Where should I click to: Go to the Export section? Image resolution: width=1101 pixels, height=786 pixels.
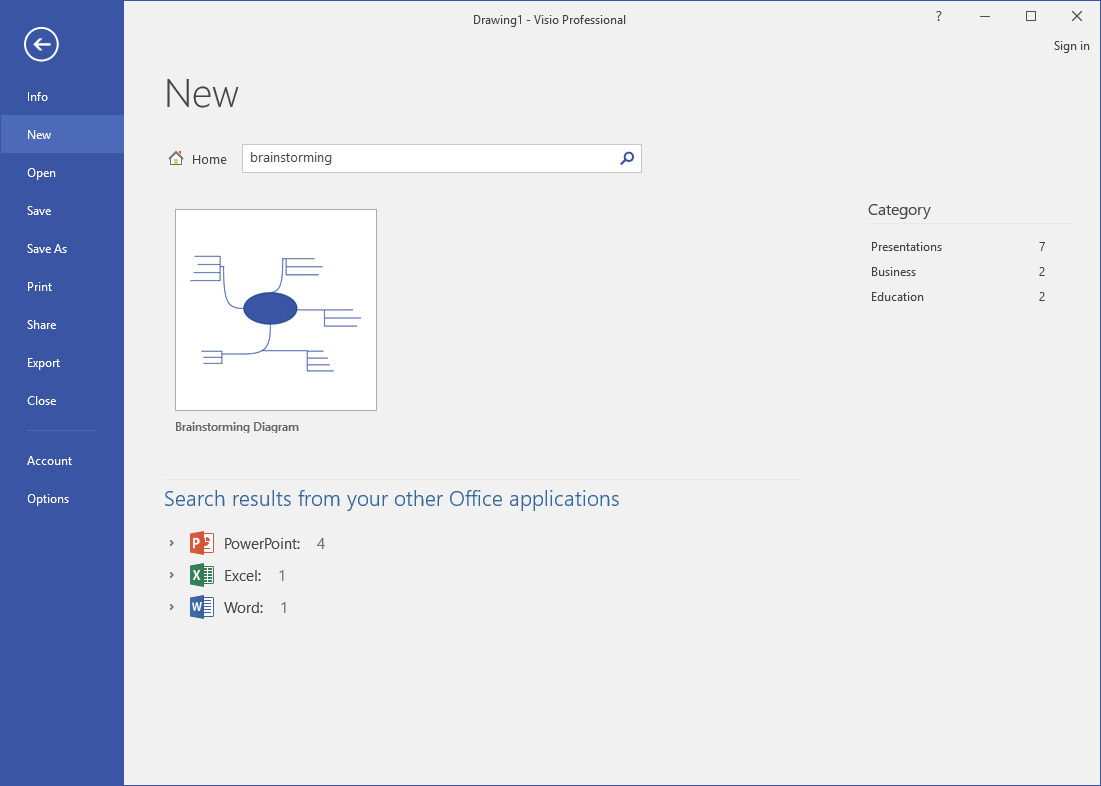point(44,363)
